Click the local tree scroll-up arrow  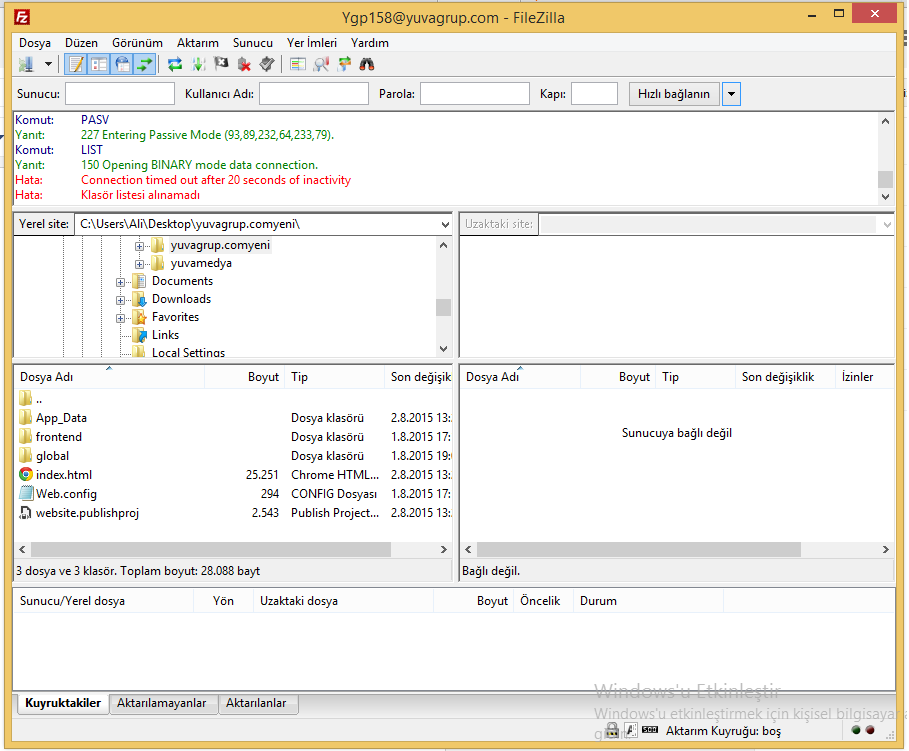click(443, 245)
